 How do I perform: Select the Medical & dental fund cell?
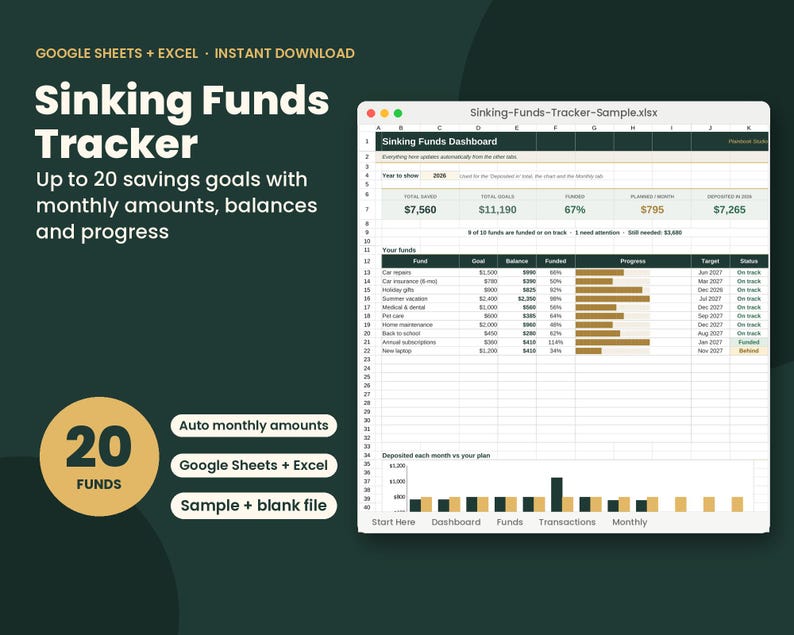[x=420, y=307]
